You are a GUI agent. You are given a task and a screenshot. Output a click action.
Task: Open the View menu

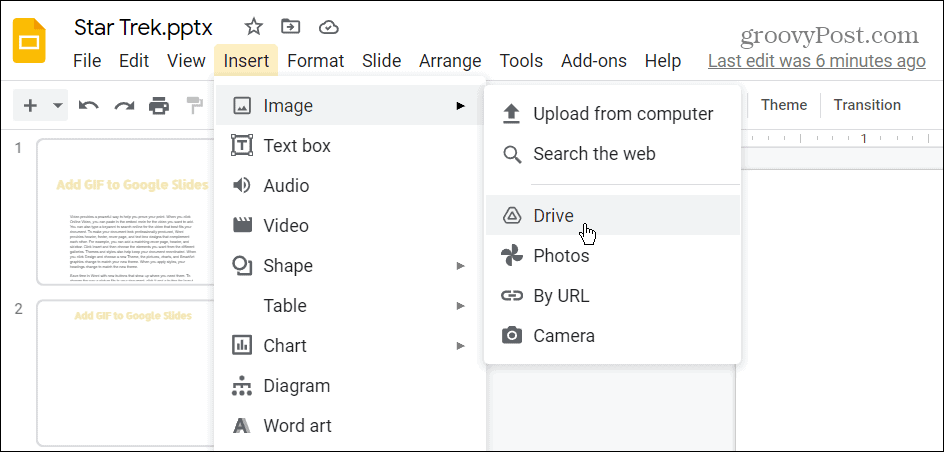(186, 61)
